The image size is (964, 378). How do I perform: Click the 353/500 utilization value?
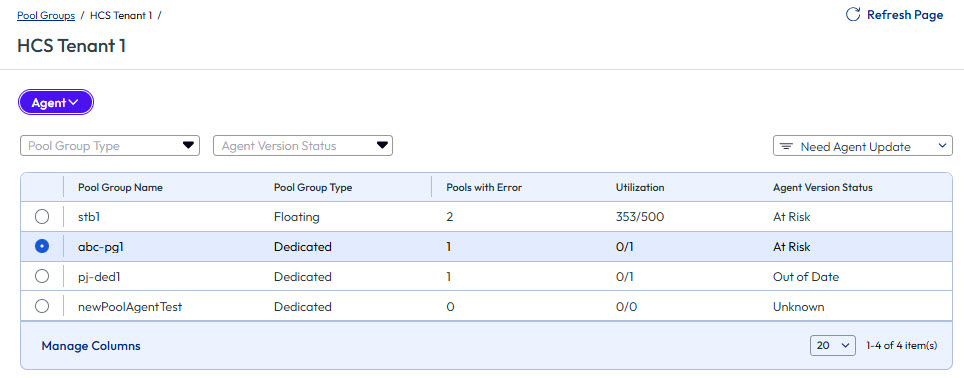(639, 217)
